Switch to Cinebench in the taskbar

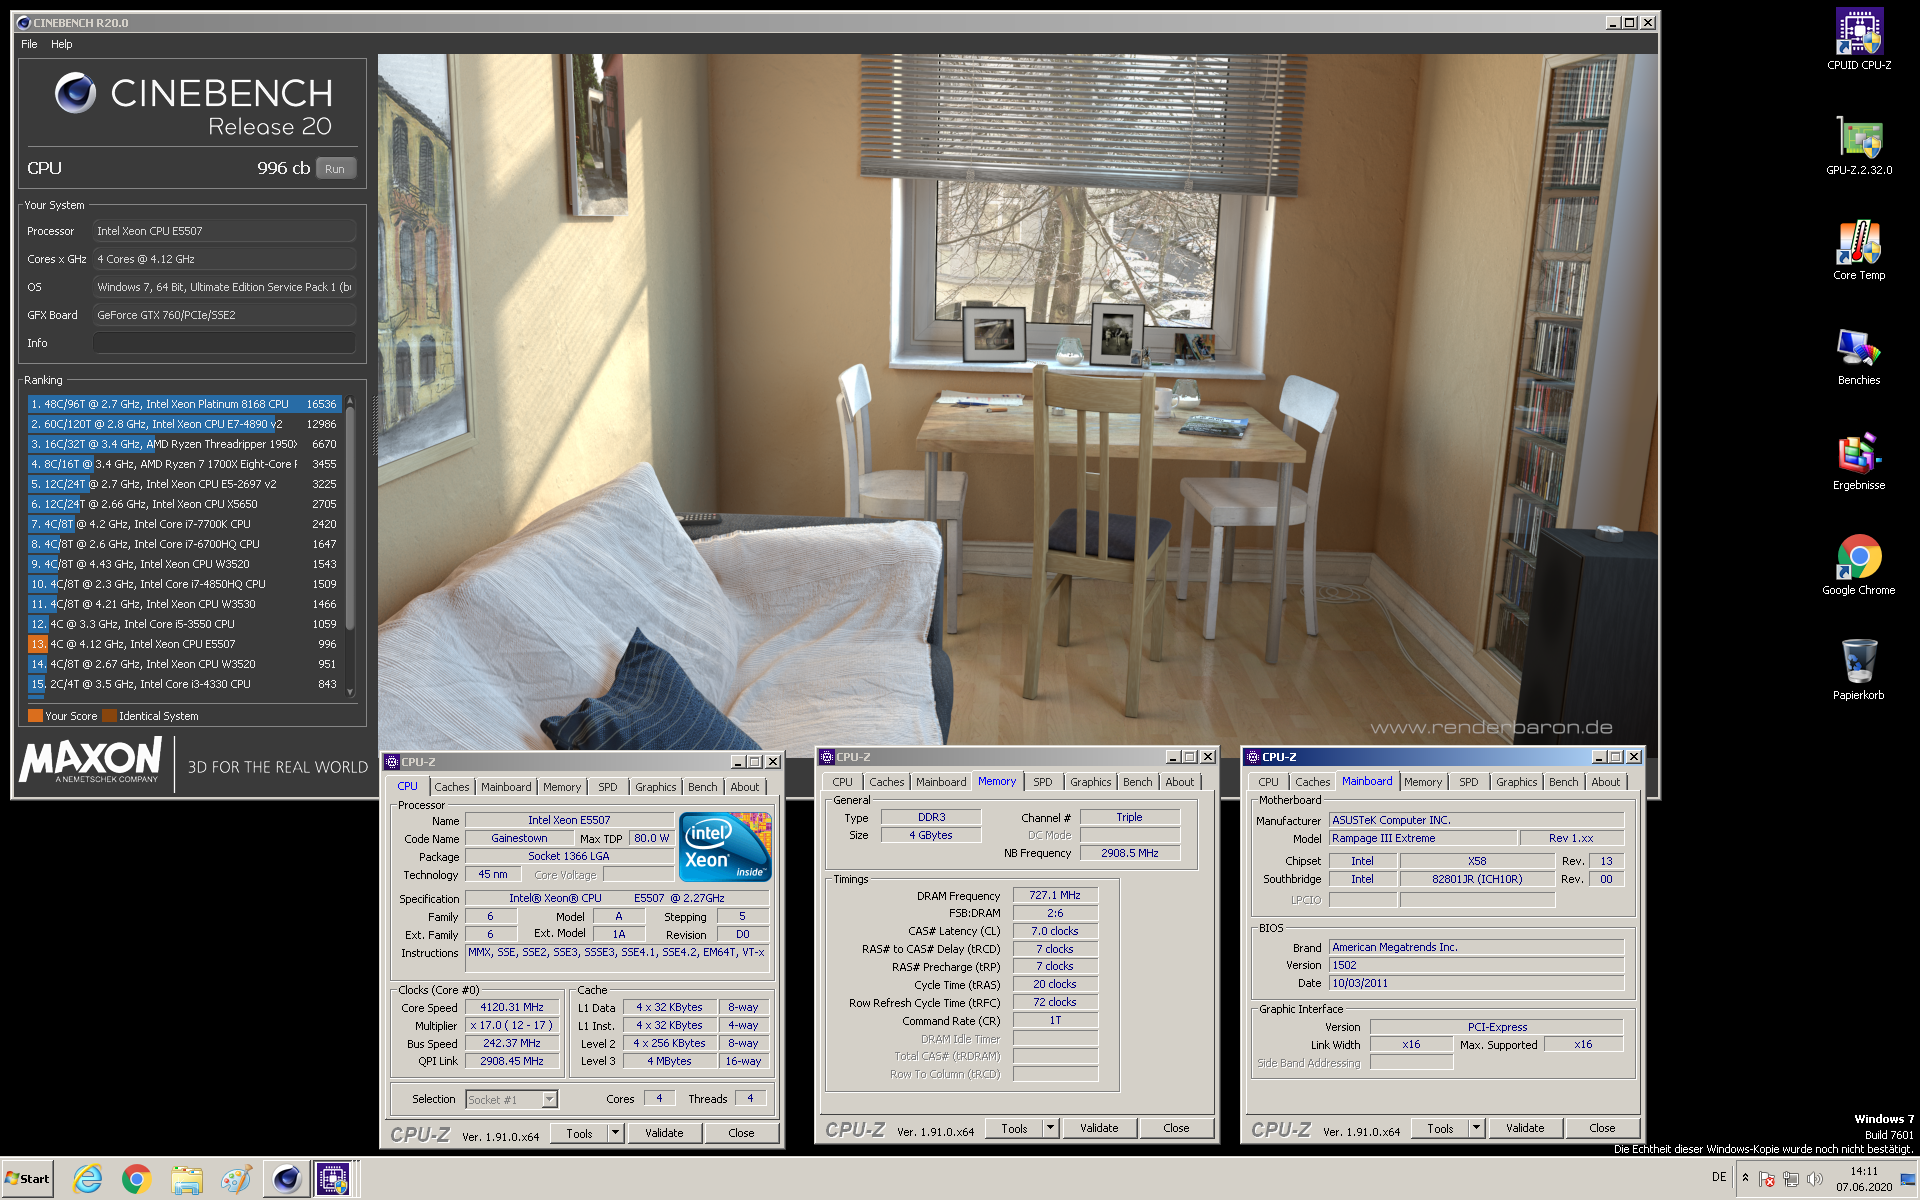286,1179
